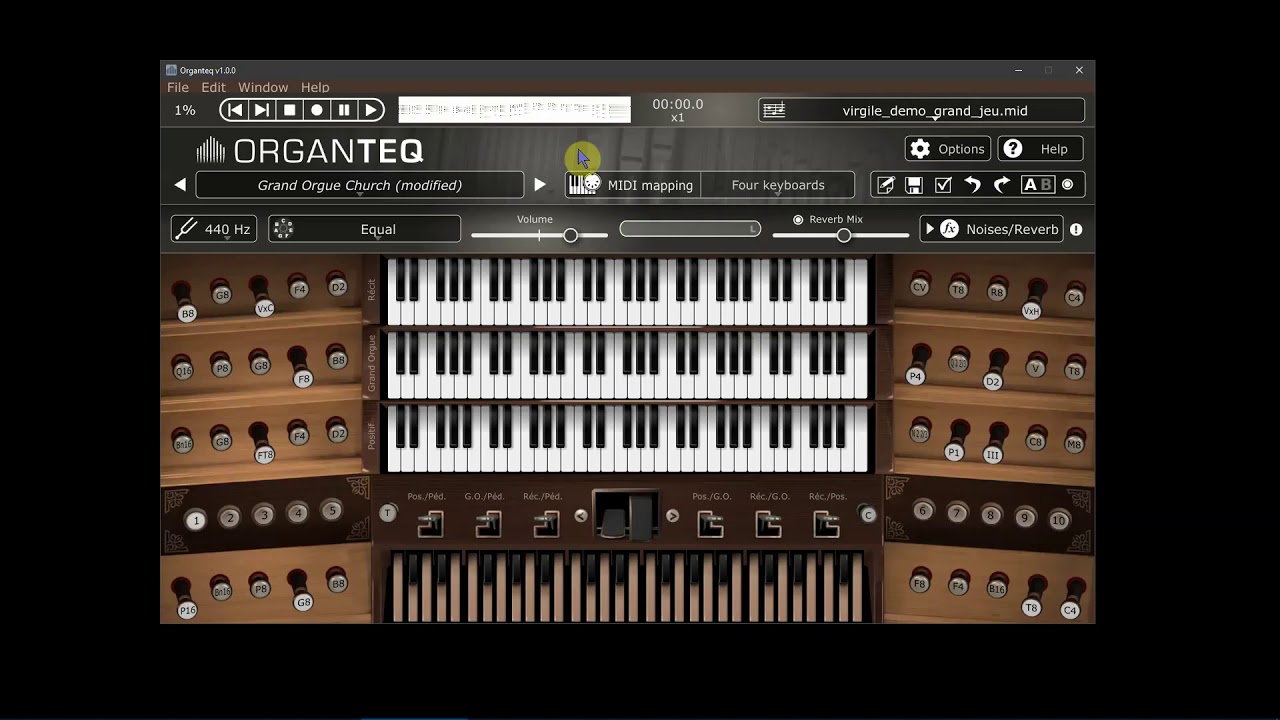
Task: Open the Four keyboards layout dropdown
Action: click(x=778, y=185)
